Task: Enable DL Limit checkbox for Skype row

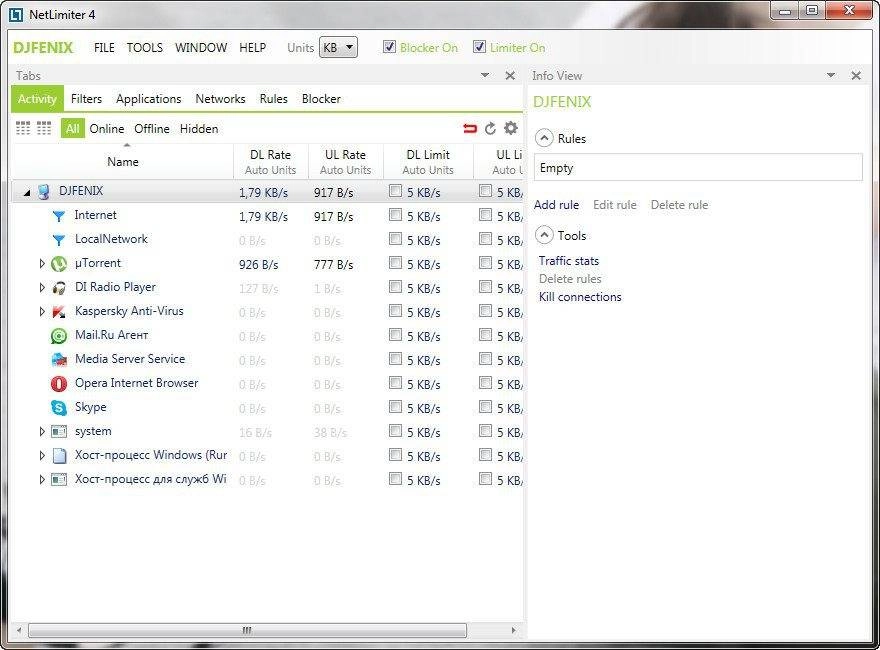Action: (x=396, y=407)
